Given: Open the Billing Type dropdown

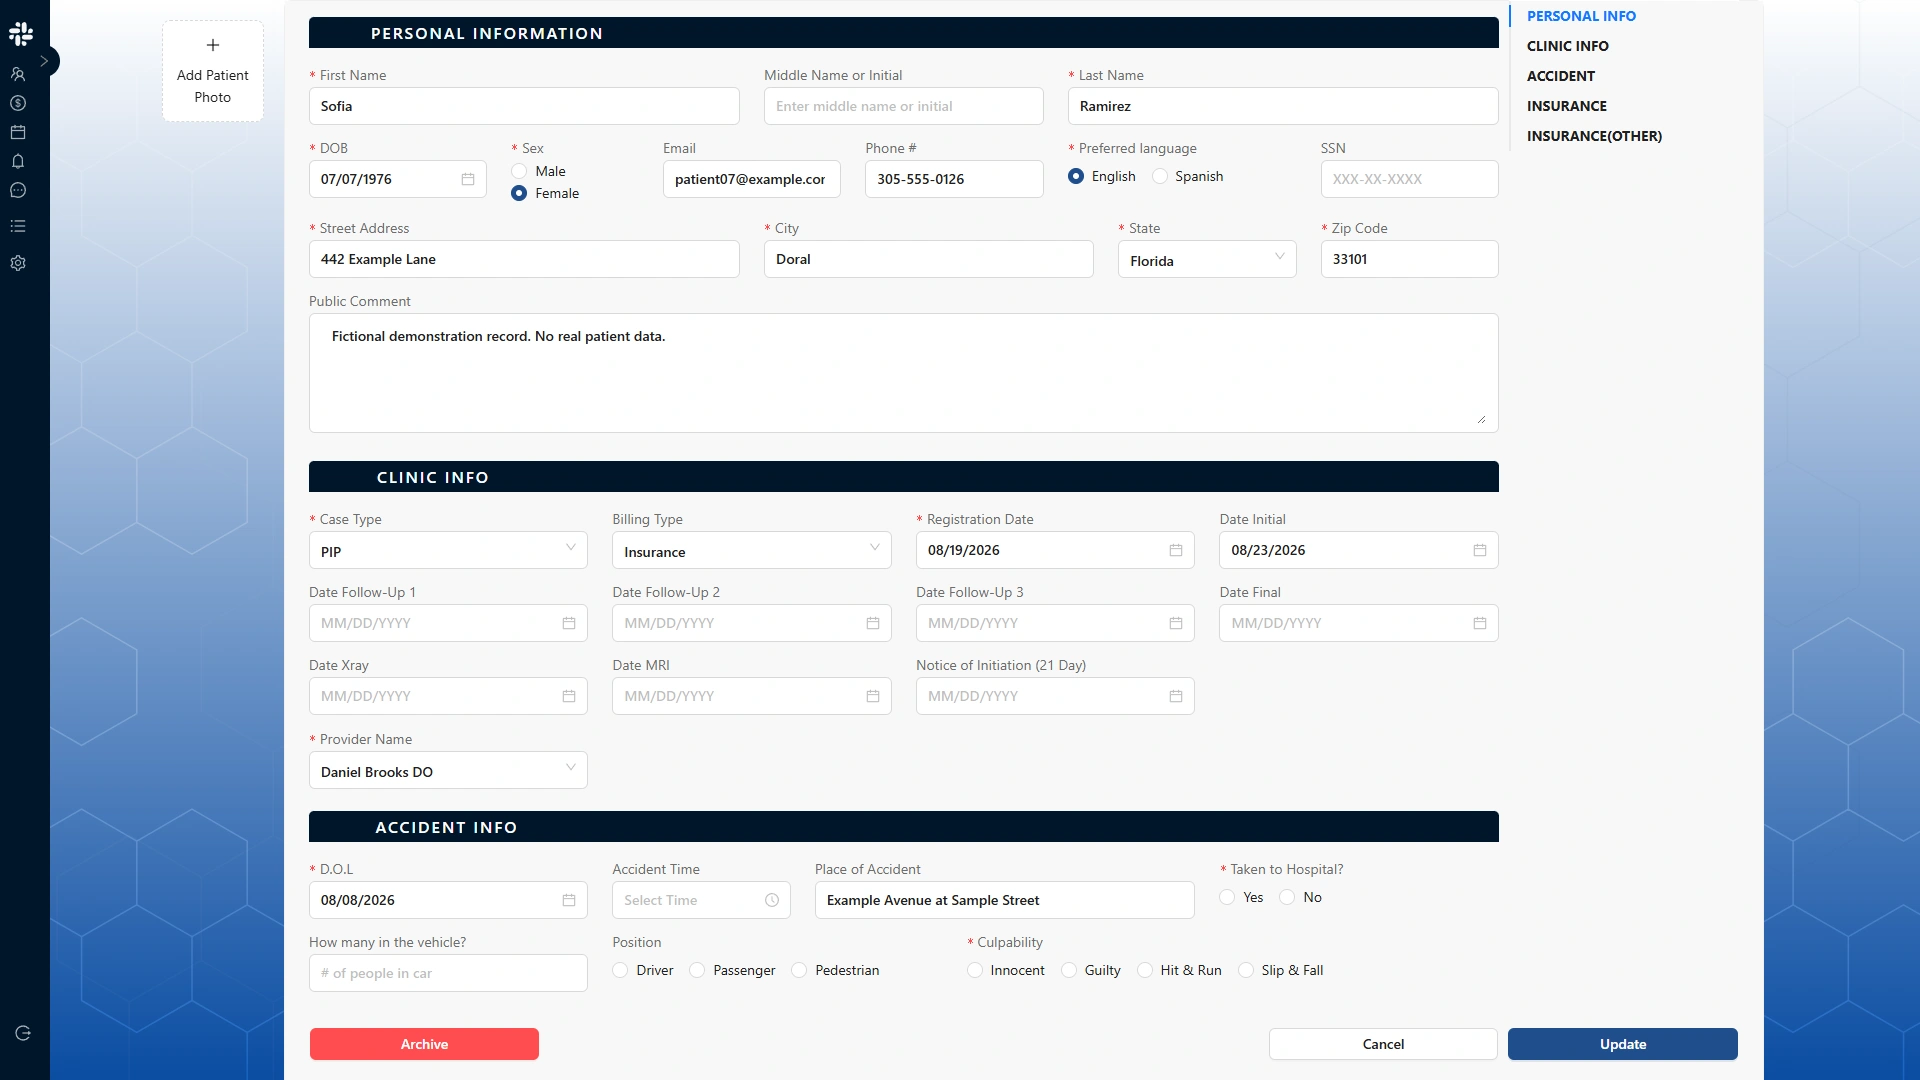Looking at the screenshot, I should [752, 551].
